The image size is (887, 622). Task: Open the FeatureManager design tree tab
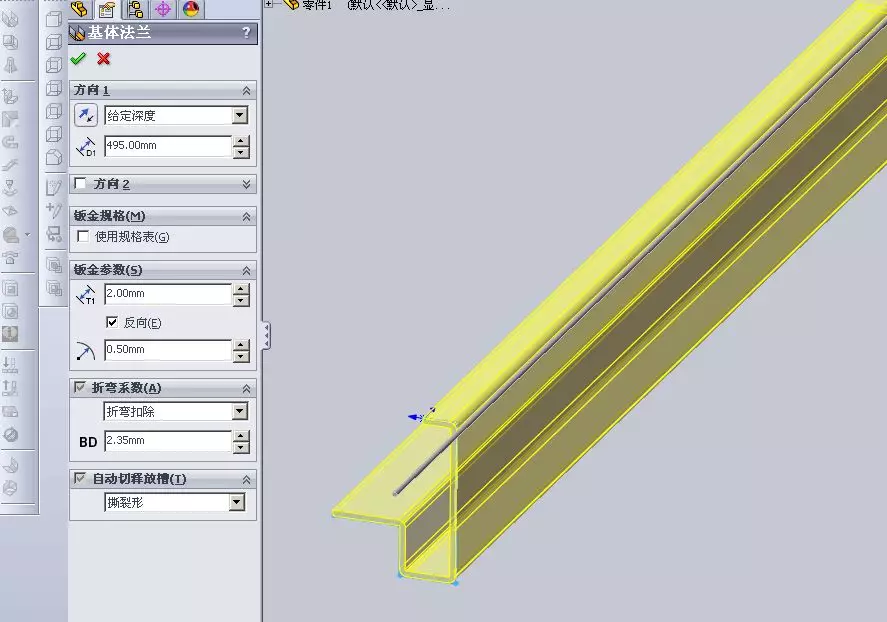pos(80,9)
